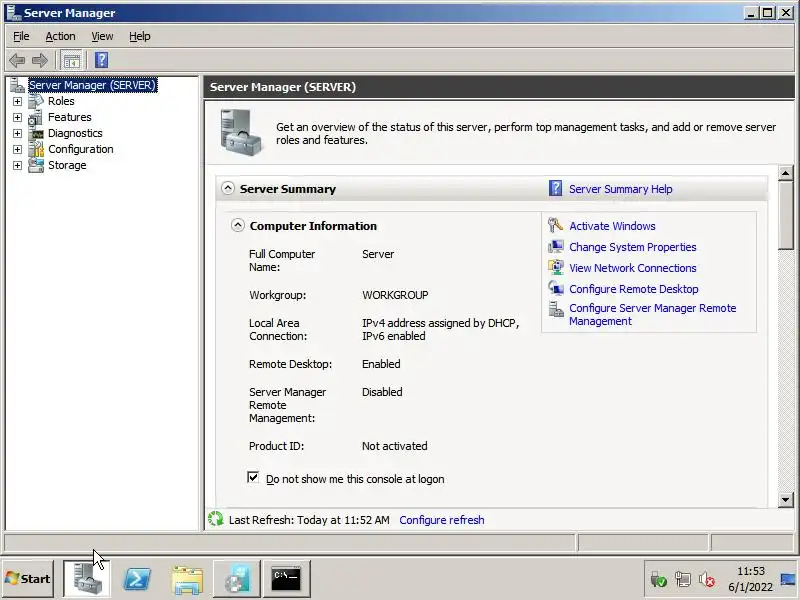Click the Activate Windows keys icon

click(x=555, y=225)
